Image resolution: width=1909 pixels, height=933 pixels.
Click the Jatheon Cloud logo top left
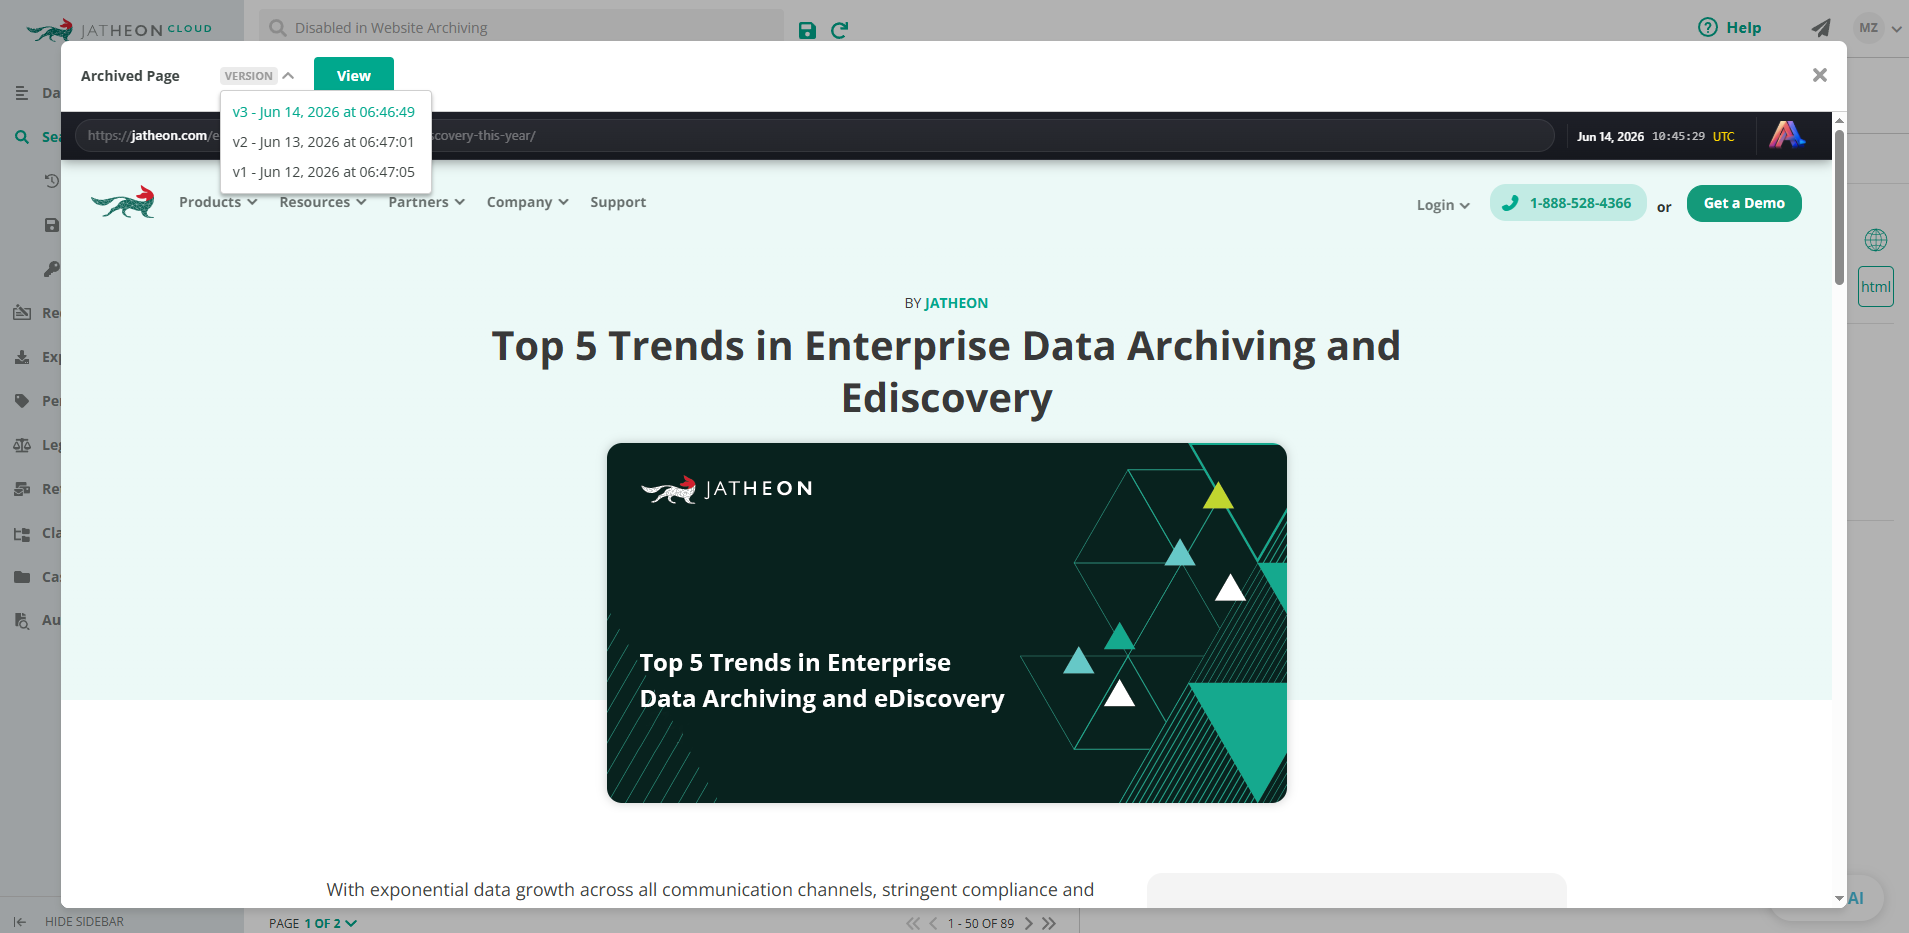(x=120, y=29)
